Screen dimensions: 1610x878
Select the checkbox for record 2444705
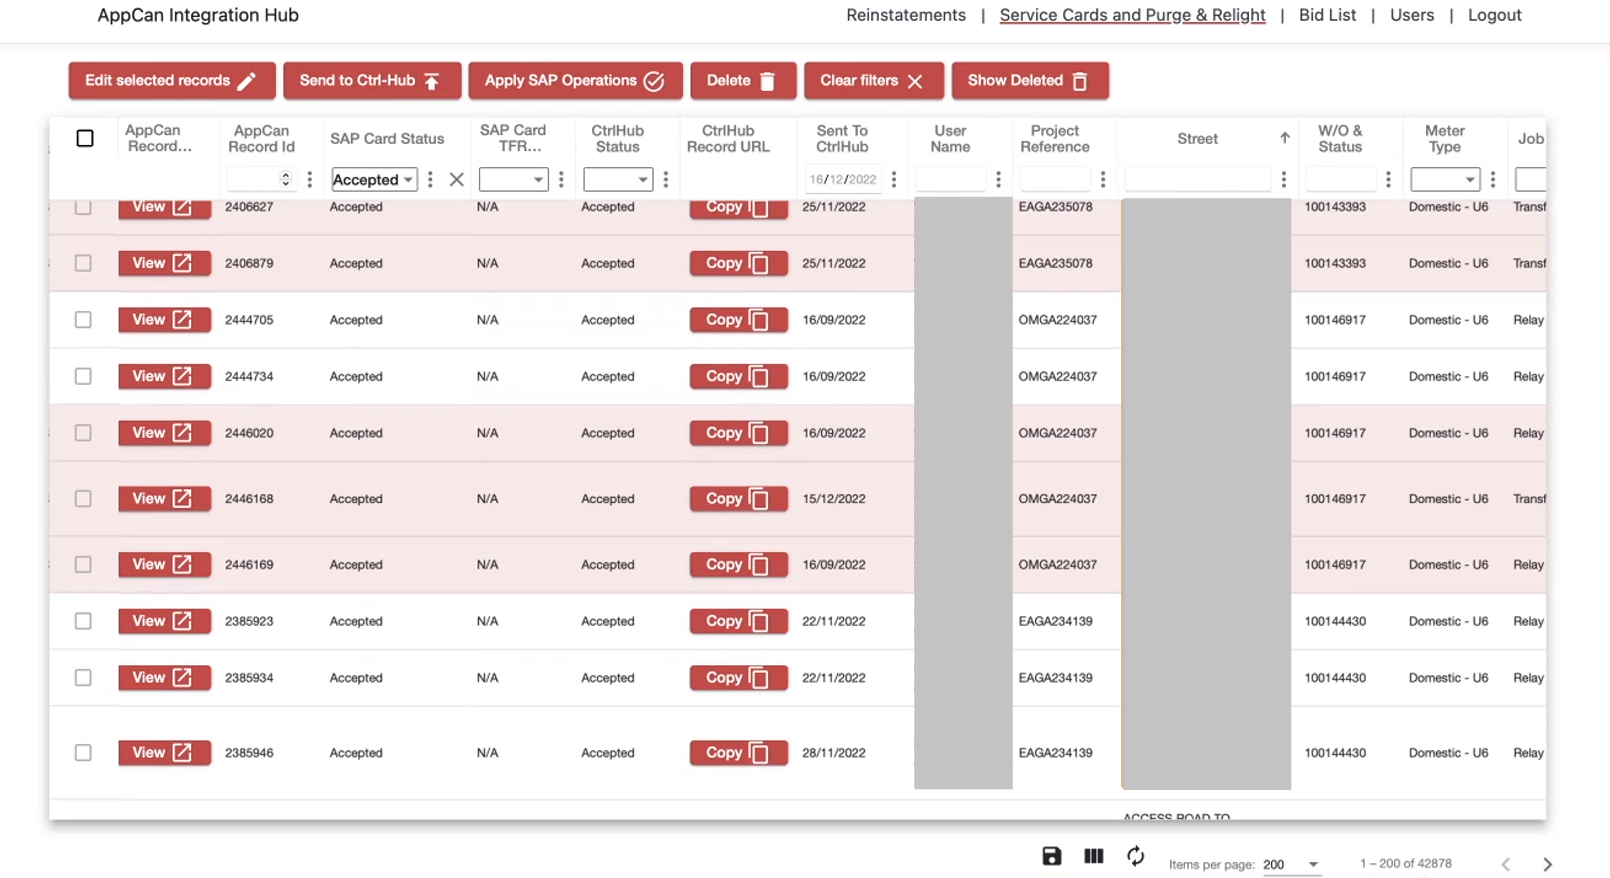[83, 320]
